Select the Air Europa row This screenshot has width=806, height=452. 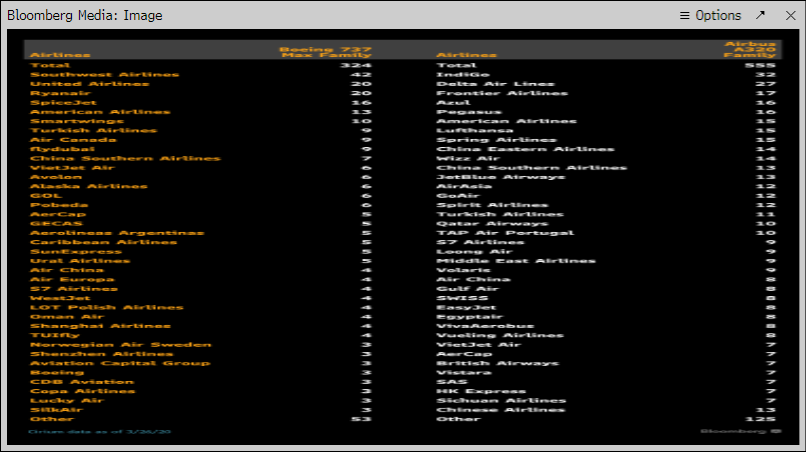tap(200, 279)
